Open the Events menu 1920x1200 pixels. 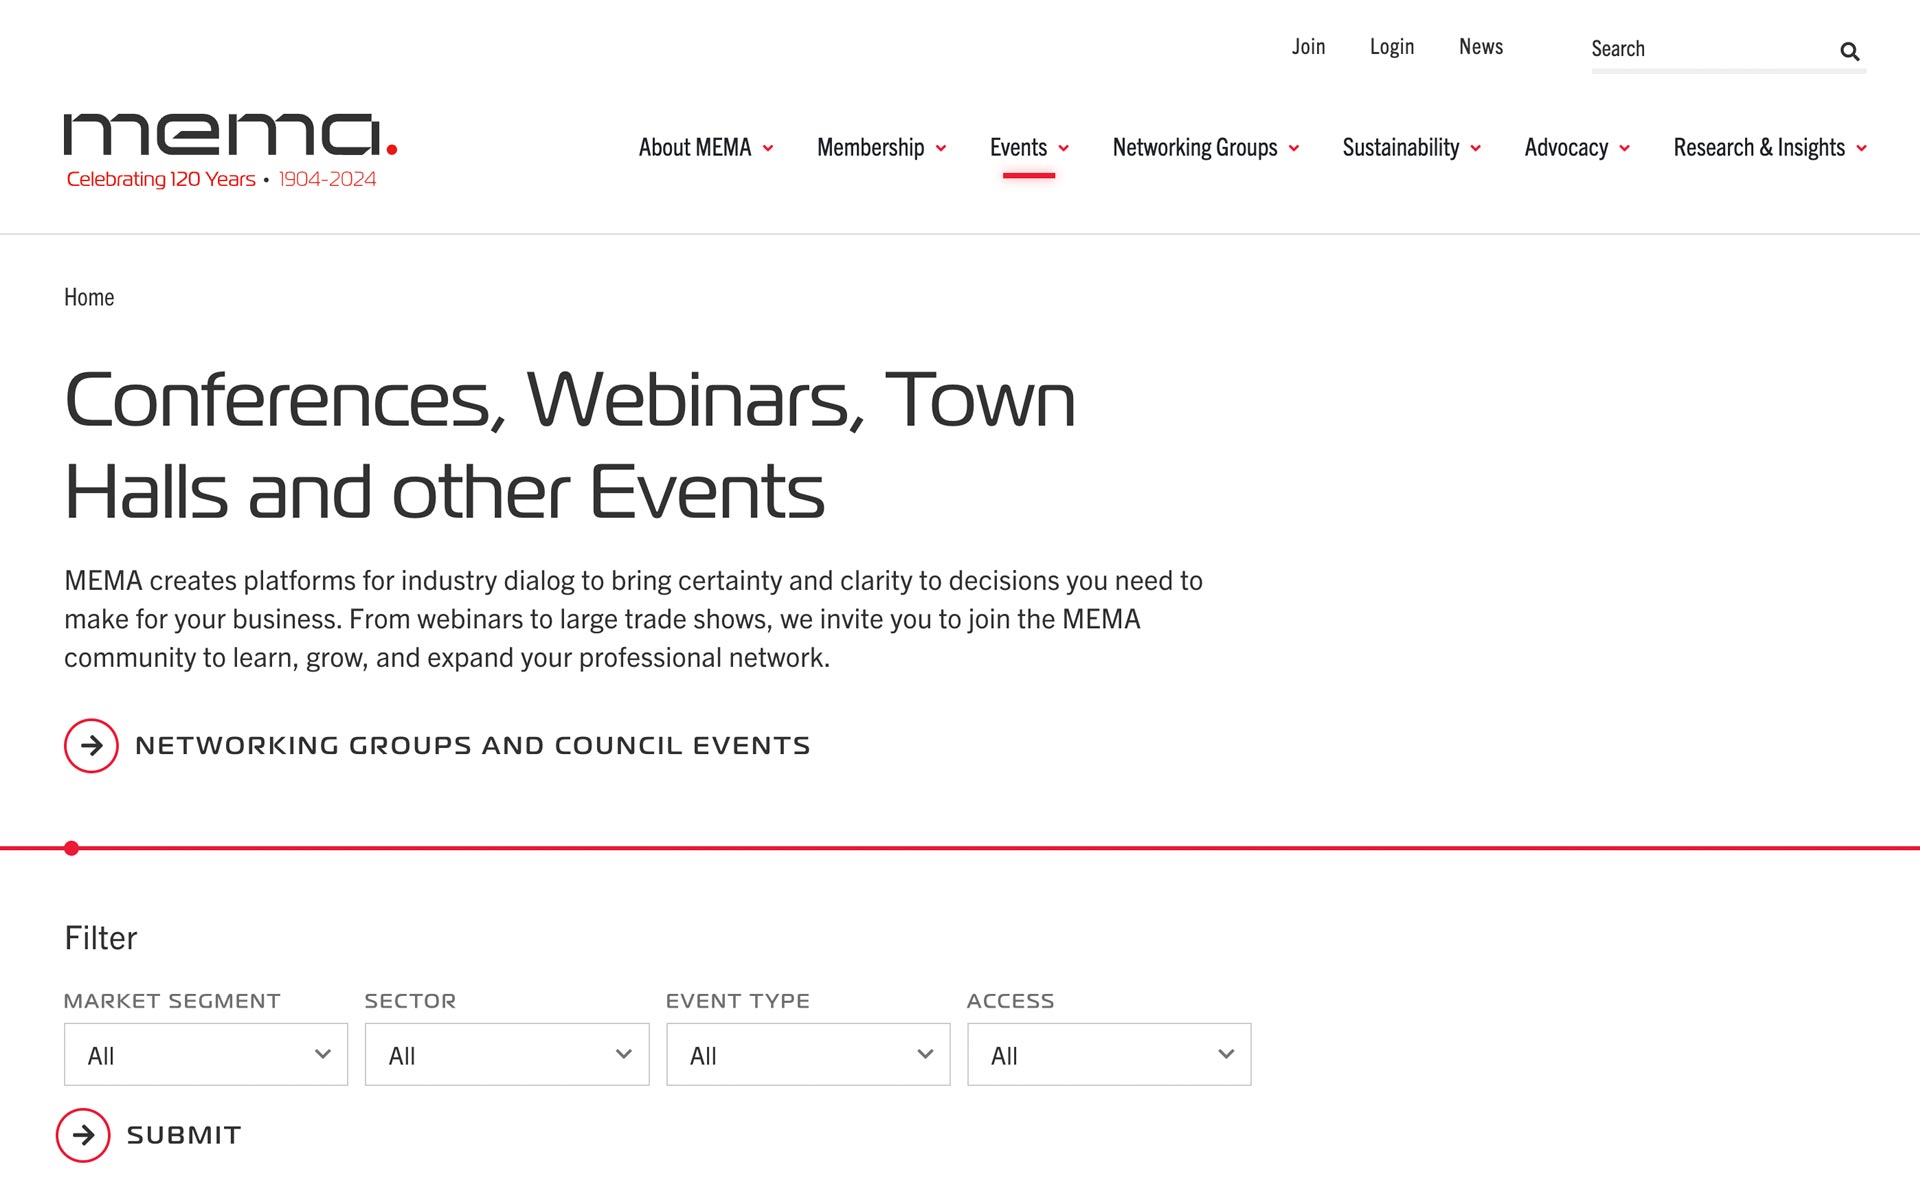(x=1018, y=148)
